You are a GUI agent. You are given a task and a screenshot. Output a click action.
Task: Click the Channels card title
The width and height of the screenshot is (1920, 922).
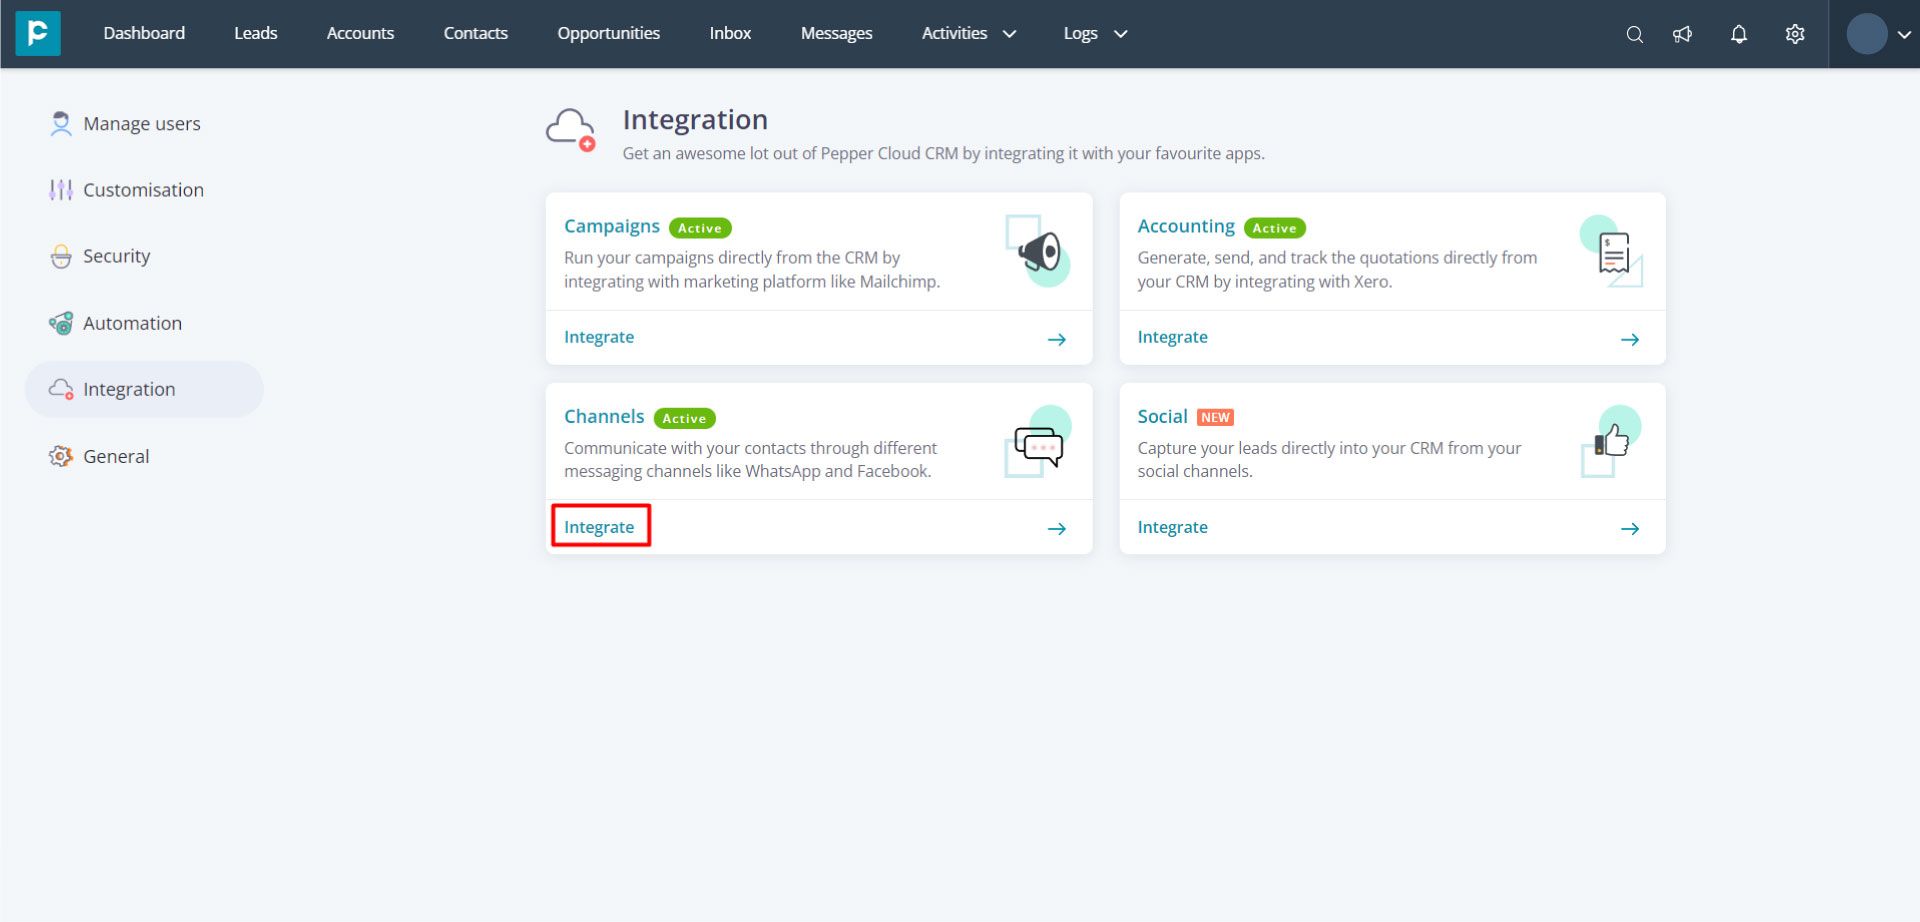tap(604, 416)
